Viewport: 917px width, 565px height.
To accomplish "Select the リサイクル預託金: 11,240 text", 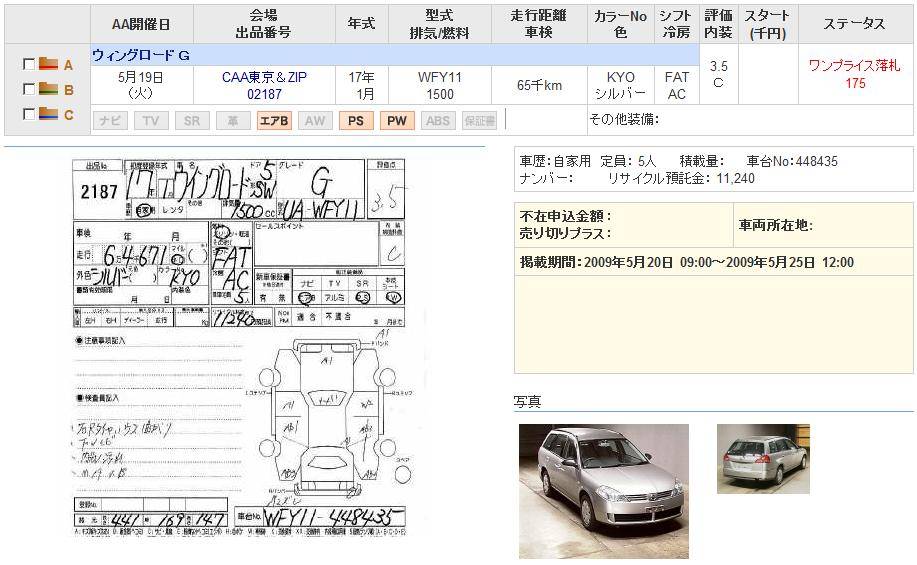I will [681, 178].
